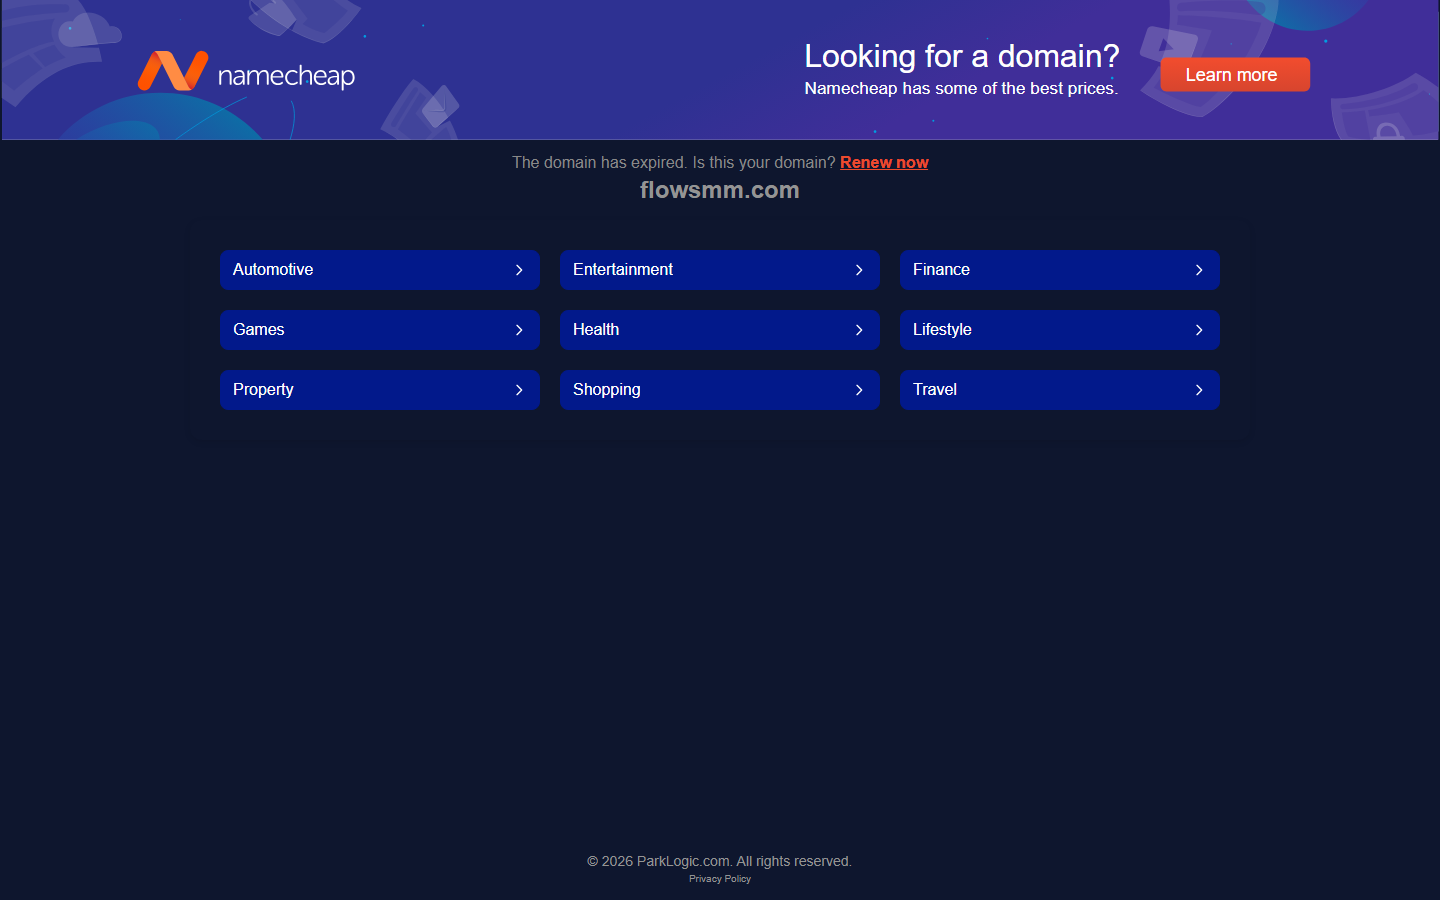The image size is (1440, 900).
Task: Open the Health category
Action: [x=720, y=330]
